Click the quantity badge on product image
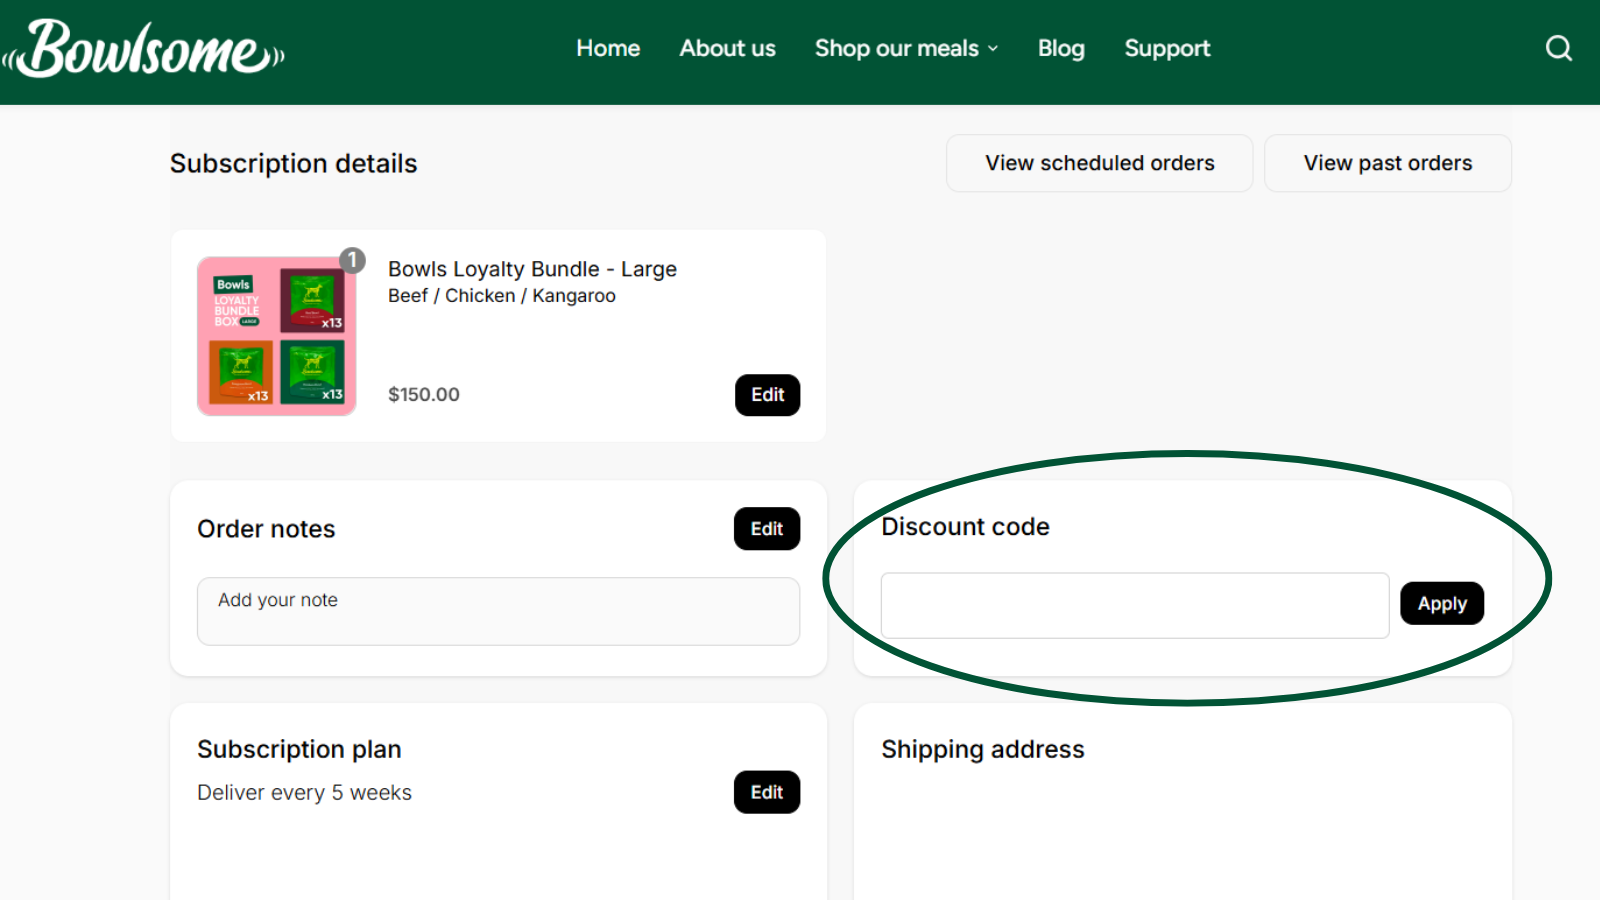 (x=352, y=260)
